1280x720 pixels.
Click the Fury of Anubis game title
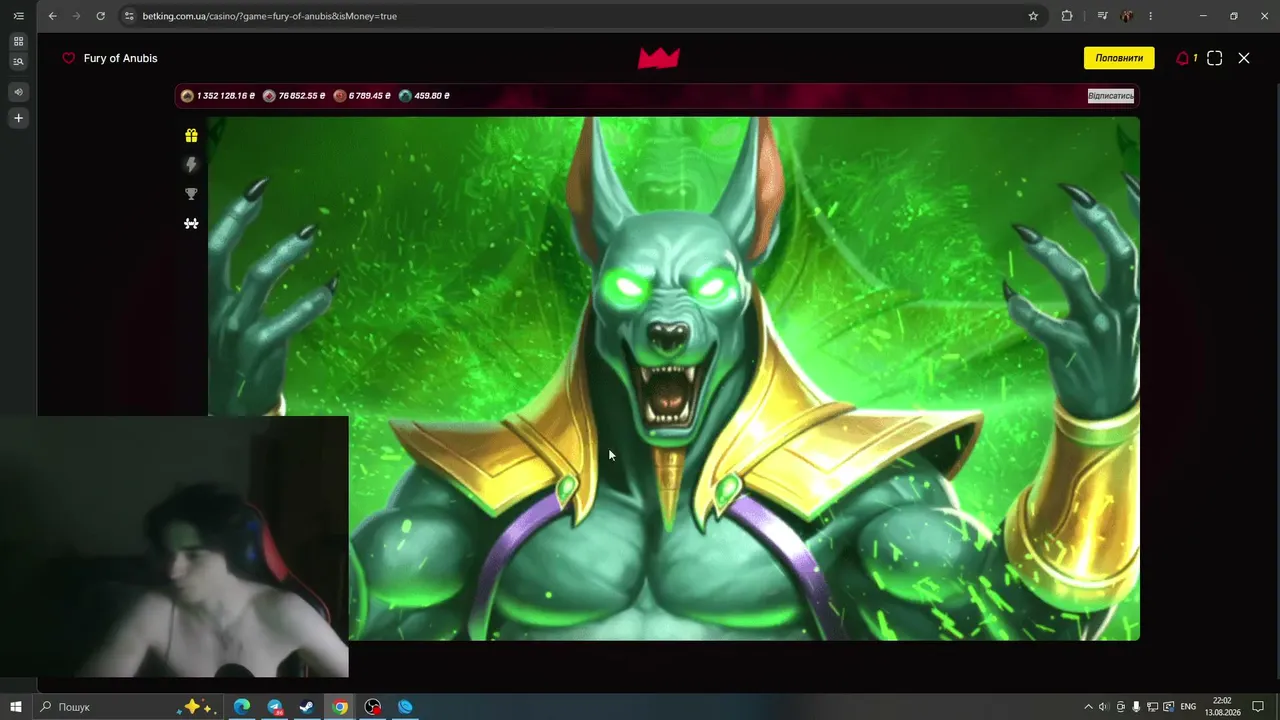pyautogui.click(x=121, y=58)
